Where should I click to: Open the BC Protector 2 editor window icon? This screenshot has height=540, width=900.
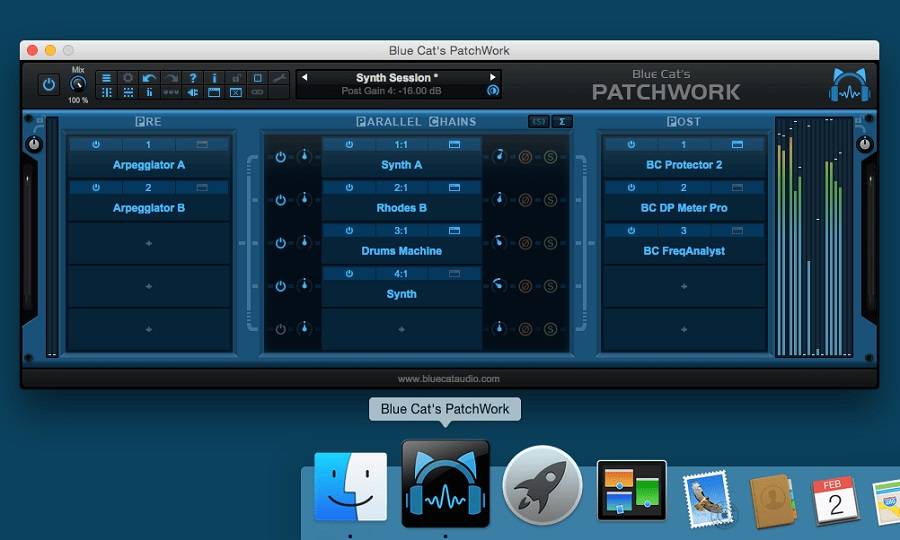click(x=737, y=145)
